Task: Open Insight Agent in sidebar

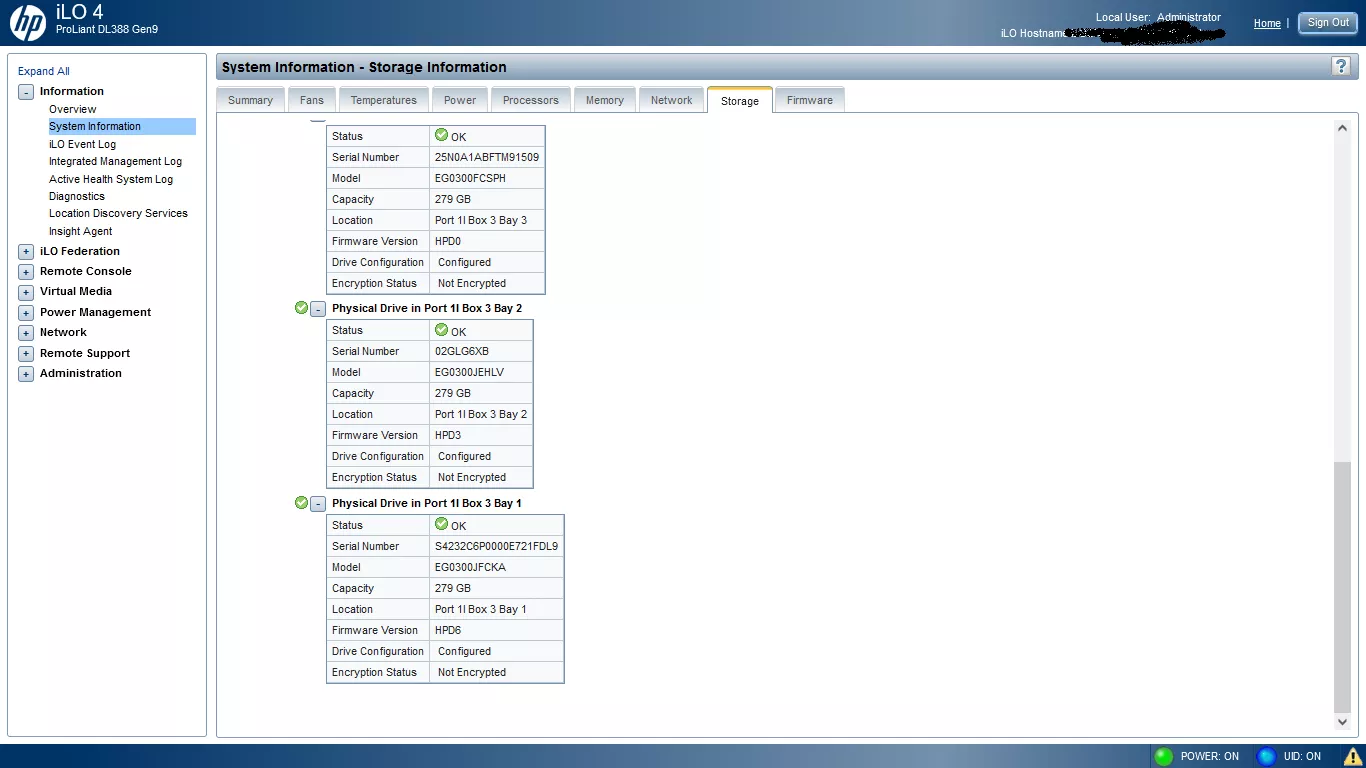Action: click(80, 231)
